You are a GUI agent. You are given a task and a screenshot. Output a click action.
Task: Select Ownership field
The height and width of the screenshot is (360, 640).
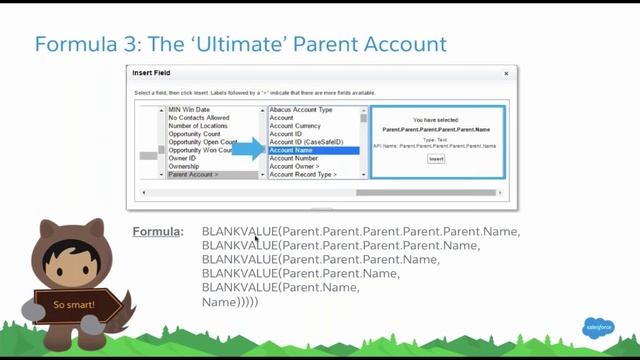coord(184,167)
